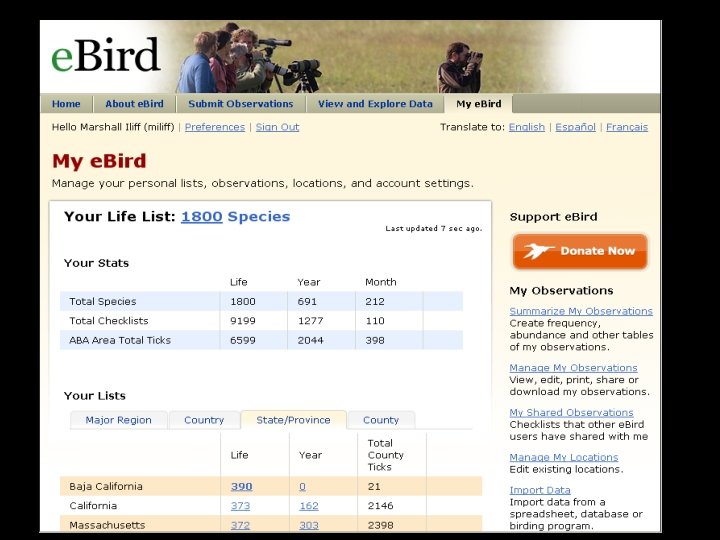Click Massachusetts county ticks value 2398

point(380,525)
